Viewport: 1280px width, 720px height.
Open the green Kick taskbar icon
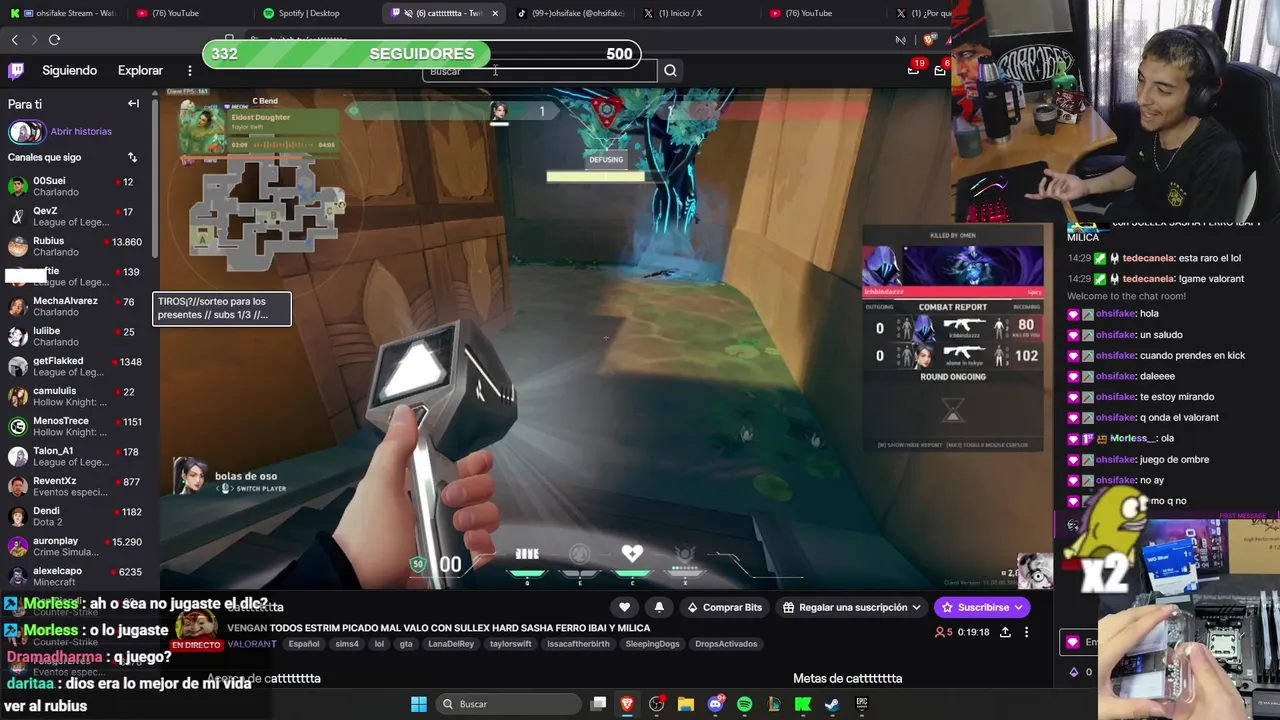point(803,704)
